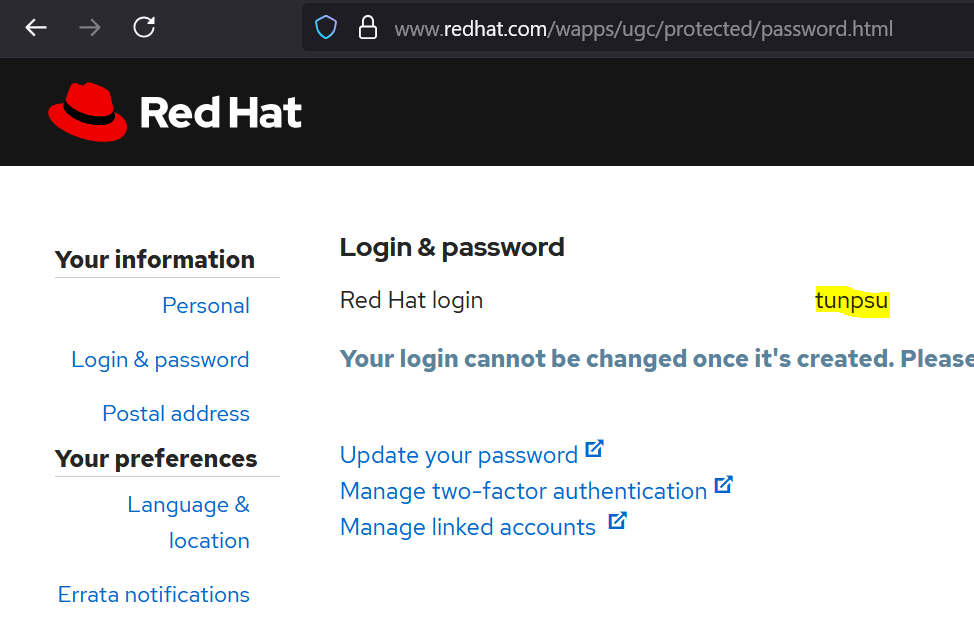
Task: Open Language & location preferences
Action: click(x=188, y=521)
